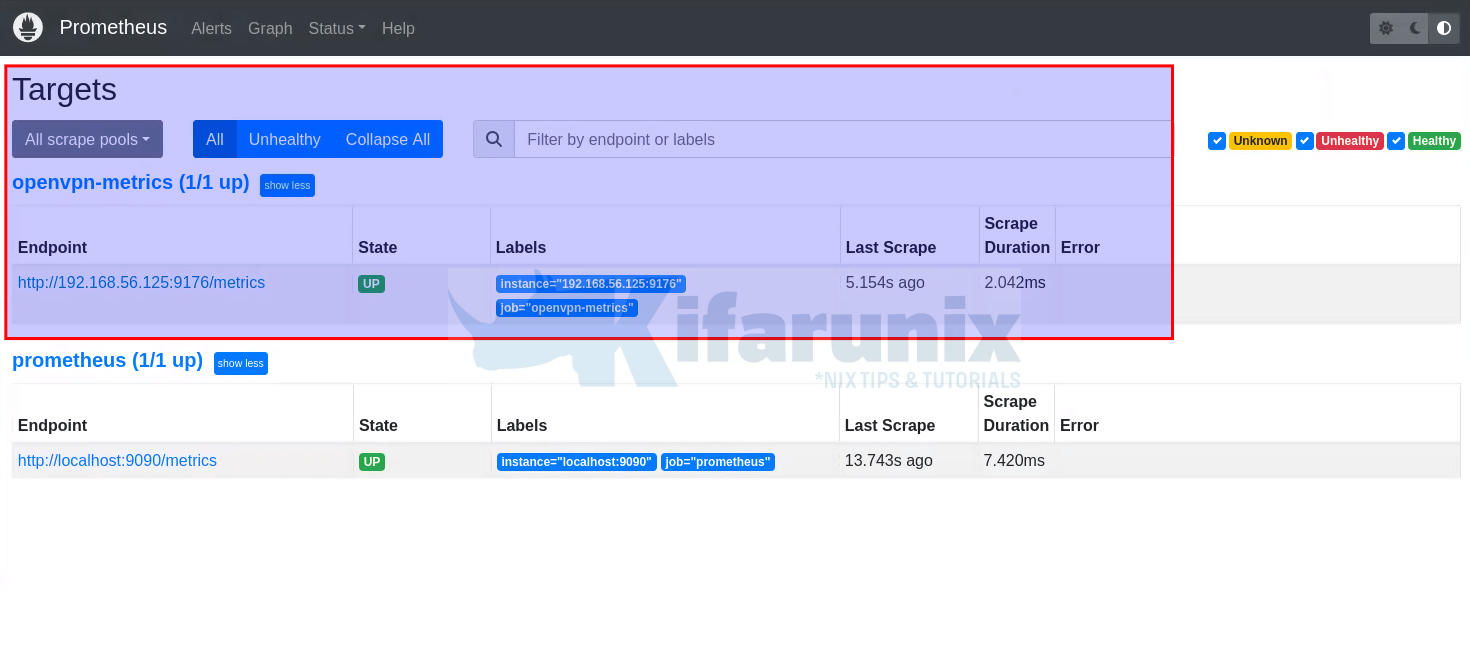Switch to dark theme moon icon

click(1415, 28)
